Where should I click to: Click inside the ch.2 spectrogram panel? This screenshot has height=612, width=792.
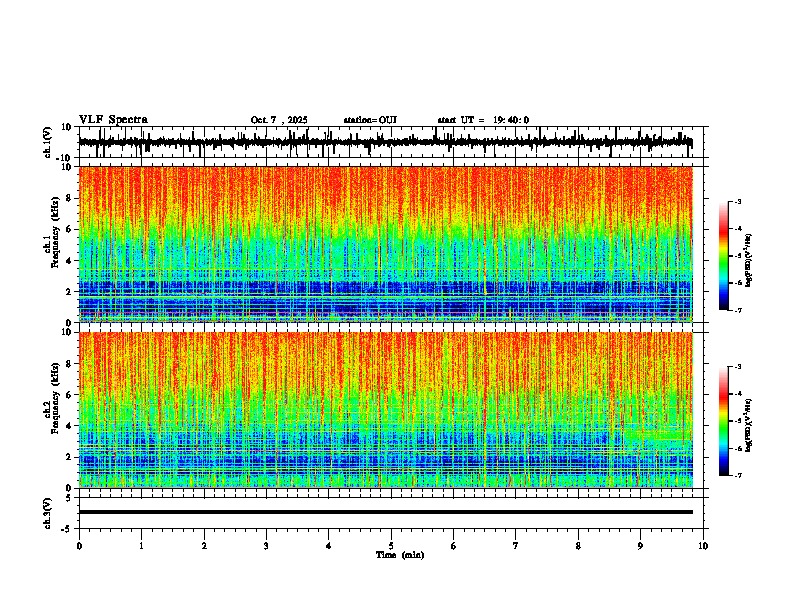[x=385, y=410]
